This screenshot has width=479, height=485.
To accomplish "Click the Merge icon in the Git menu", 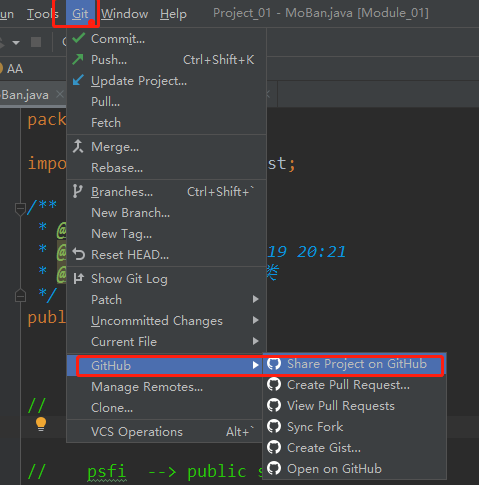I will 78,146.
